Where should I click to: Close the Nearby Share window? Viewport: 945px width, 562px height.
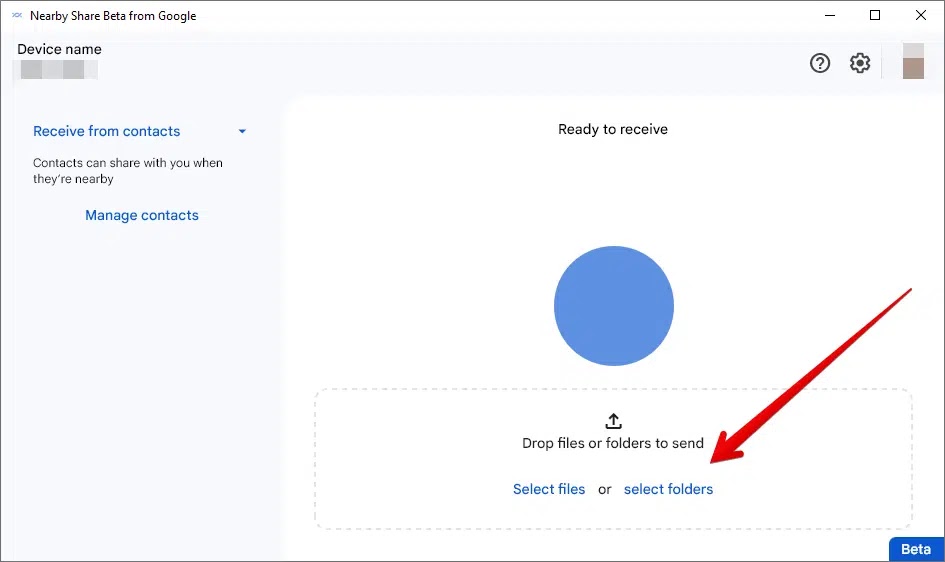pyautogui.click(x=921, y=16)
